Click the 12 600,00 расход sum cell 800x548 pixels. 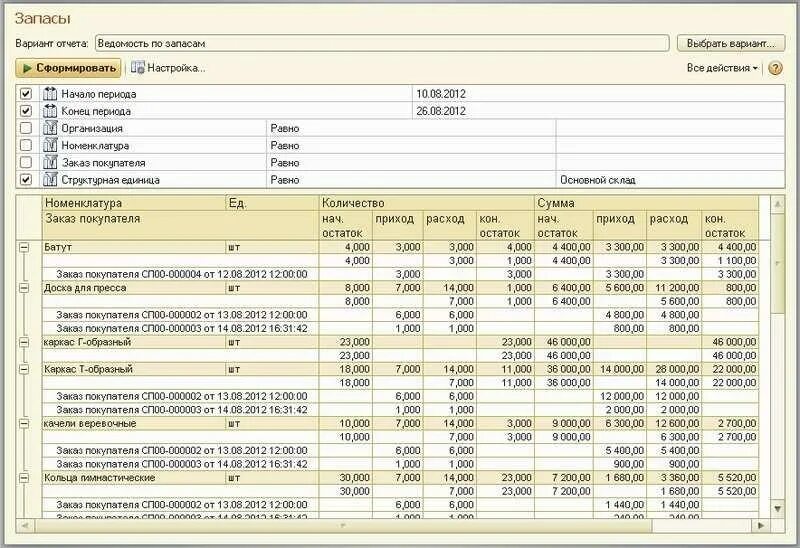pos(674,424)
